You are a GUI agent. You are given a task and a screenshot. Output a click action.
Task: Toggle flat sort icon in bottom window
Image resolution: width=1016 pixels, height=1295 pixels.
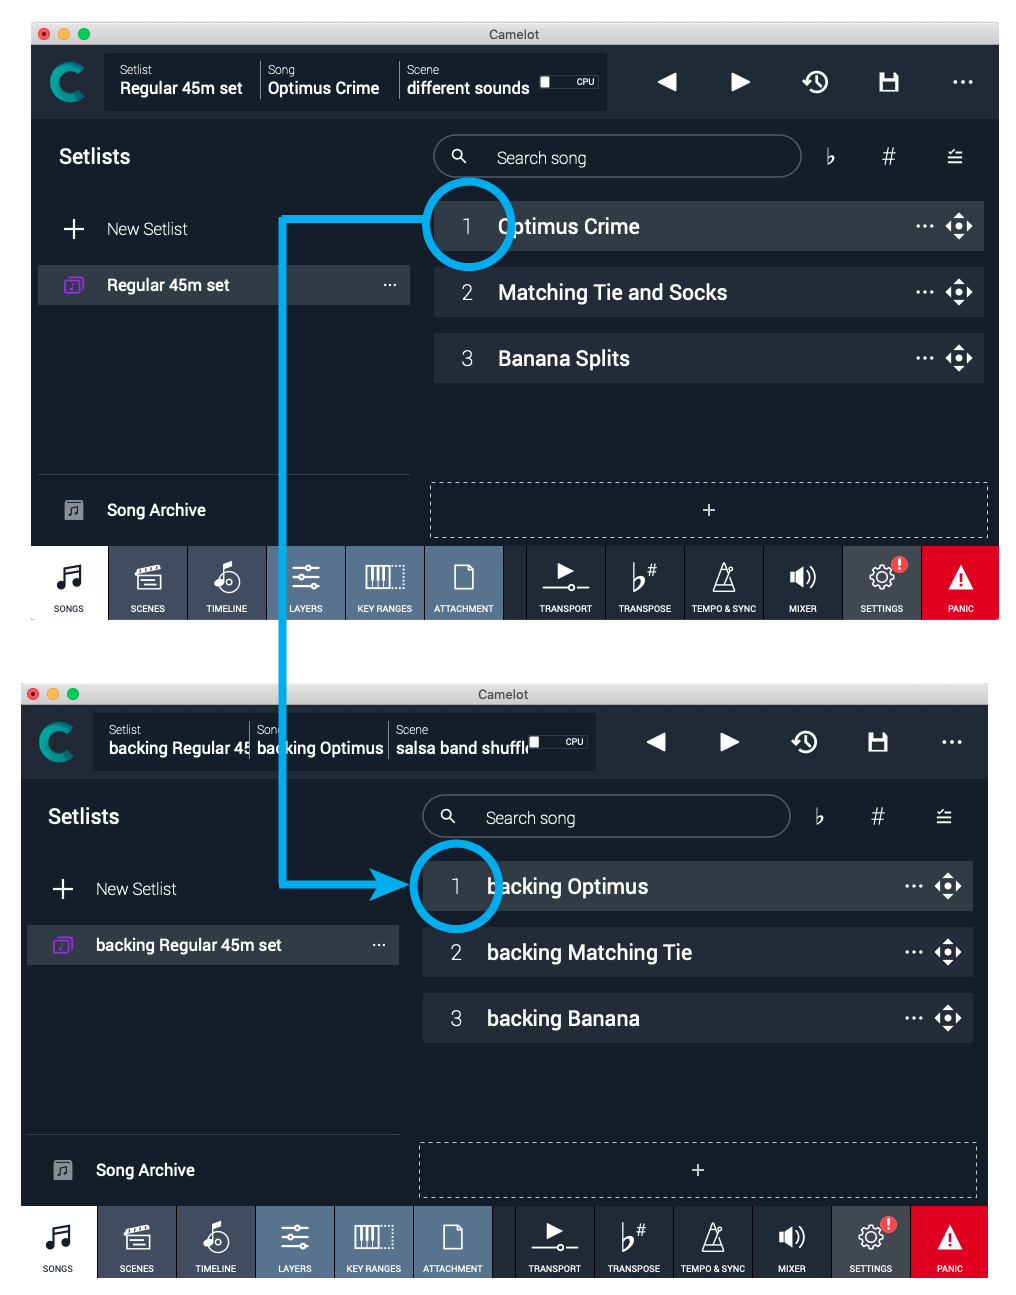[x=819, y=817]
